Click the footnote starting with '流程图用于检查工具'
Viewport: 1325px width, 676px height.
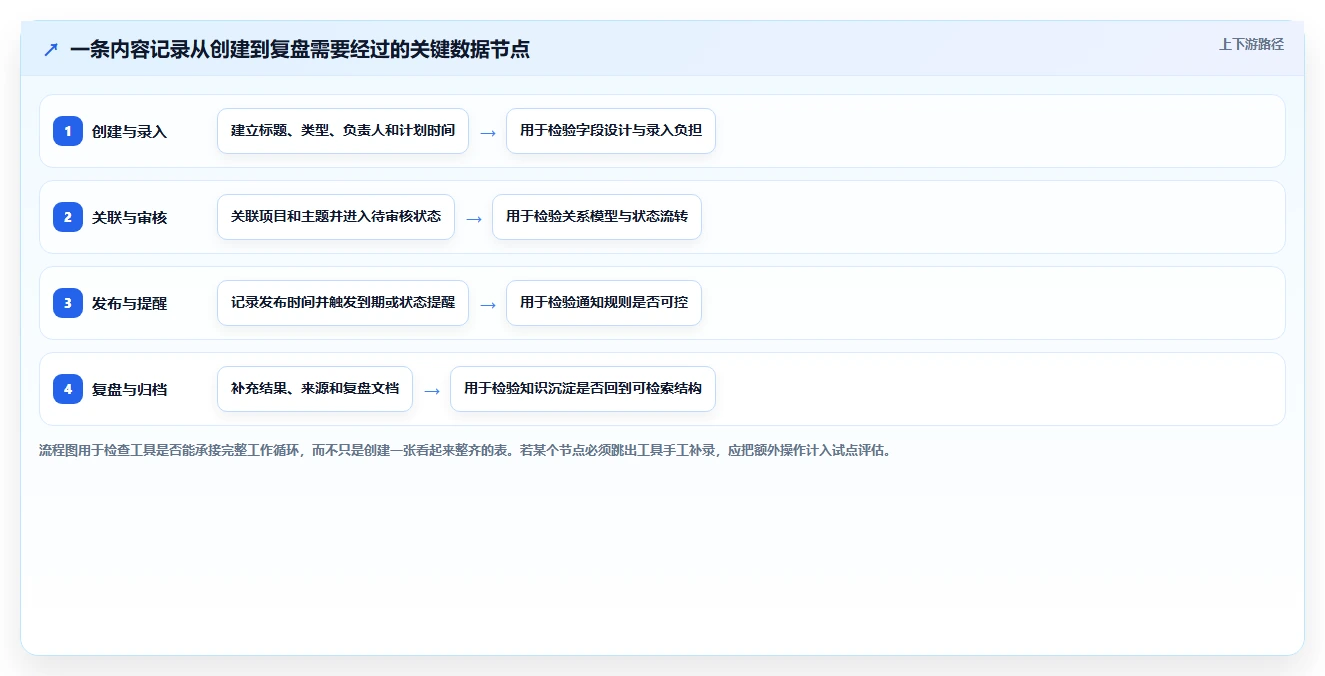coord(465,450)
